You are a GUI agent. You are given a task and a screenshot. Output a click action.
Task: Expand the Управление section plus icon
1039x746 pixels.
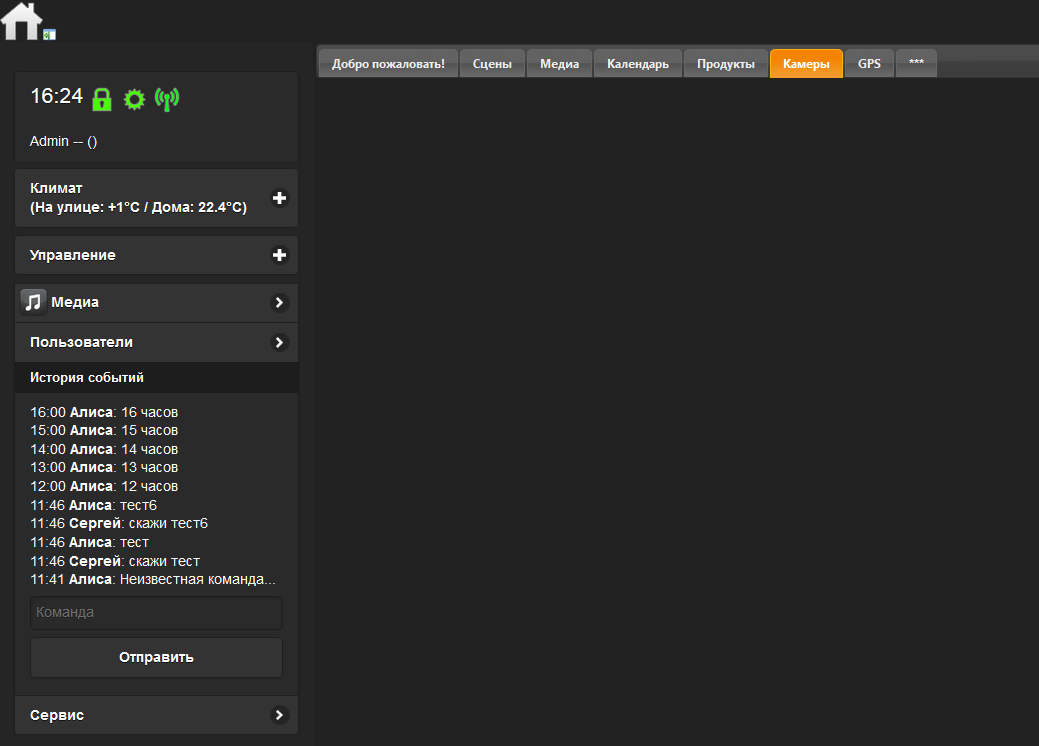[279, 255]
